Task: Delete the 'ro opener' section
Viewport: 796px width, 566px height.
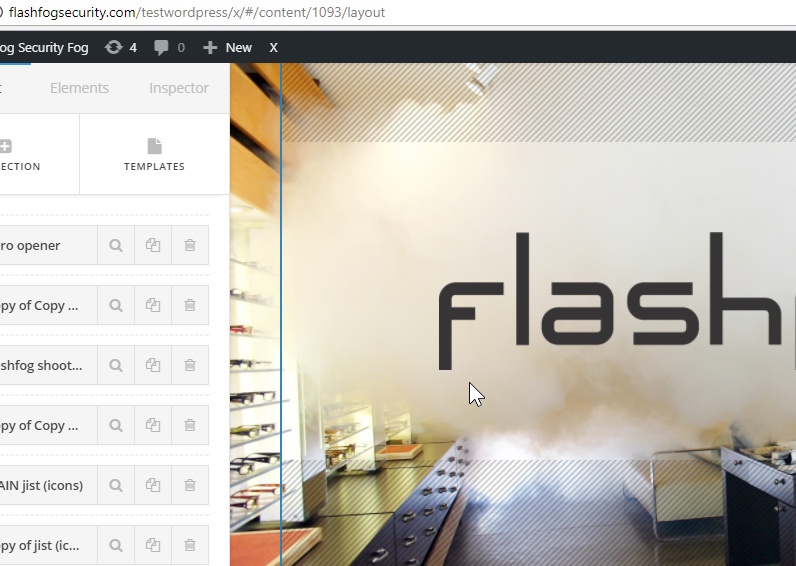Action: [x=190, y=246]
